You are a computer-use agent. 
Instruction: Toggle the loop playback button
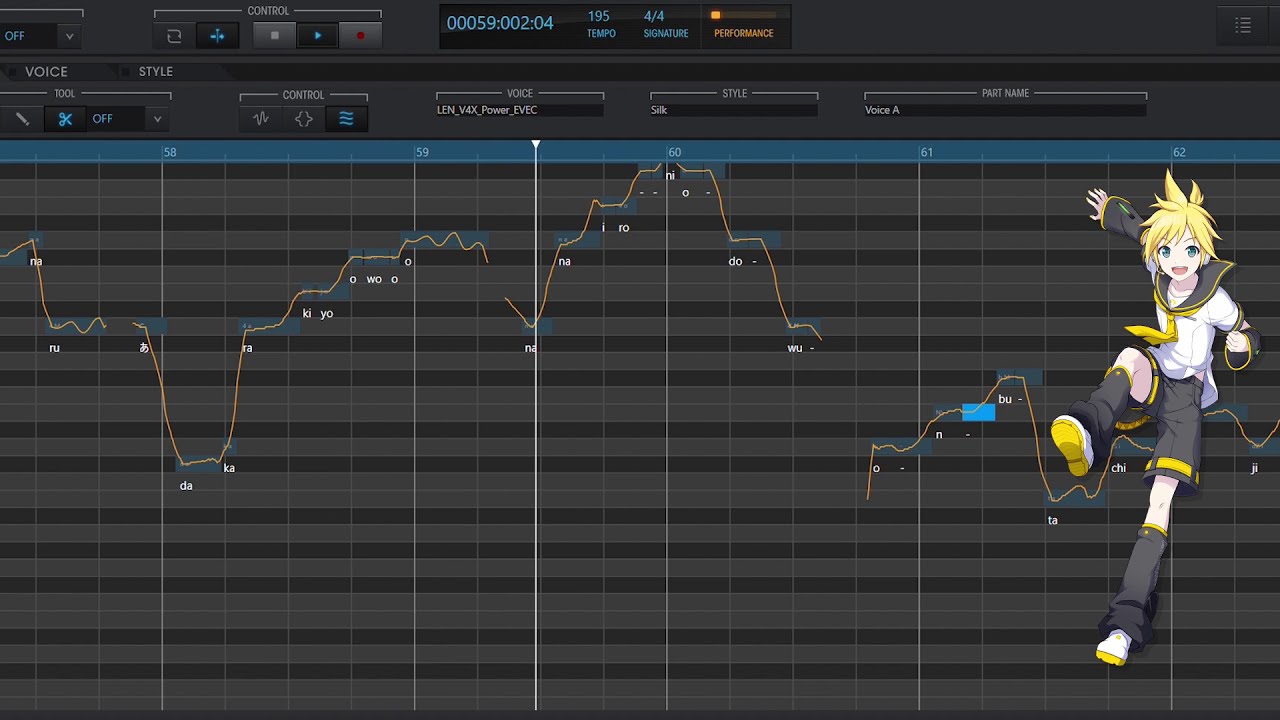(174, 36)
